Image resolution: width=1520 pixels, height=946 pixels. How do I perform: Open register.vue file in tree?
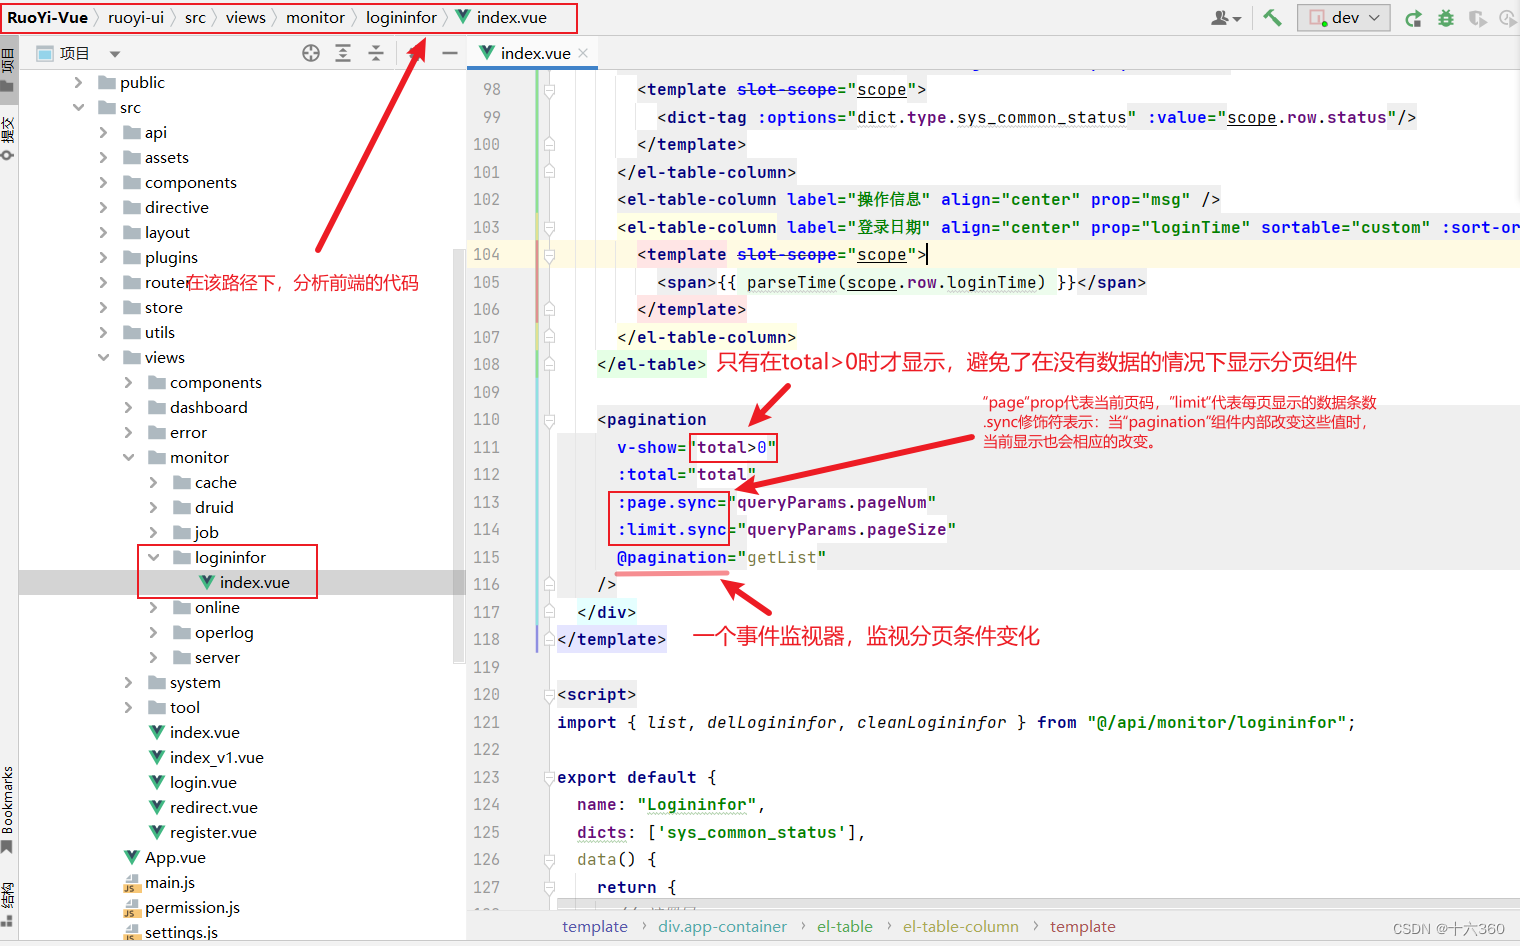click(x=213, y=832)
